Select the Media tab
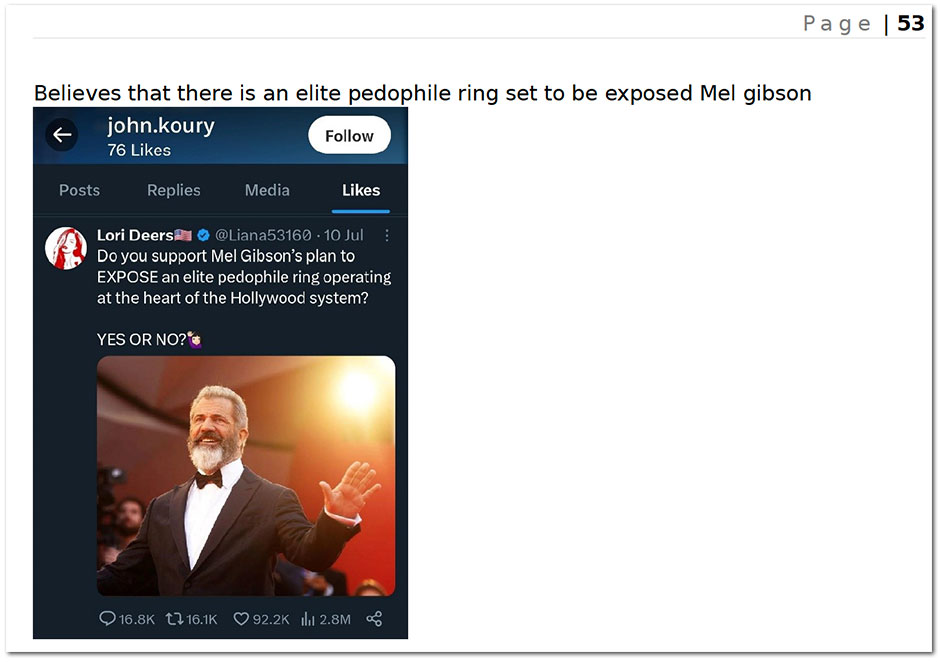Viewport: 940px width, 662px height. pyautogui.click(x=267, y=190)
